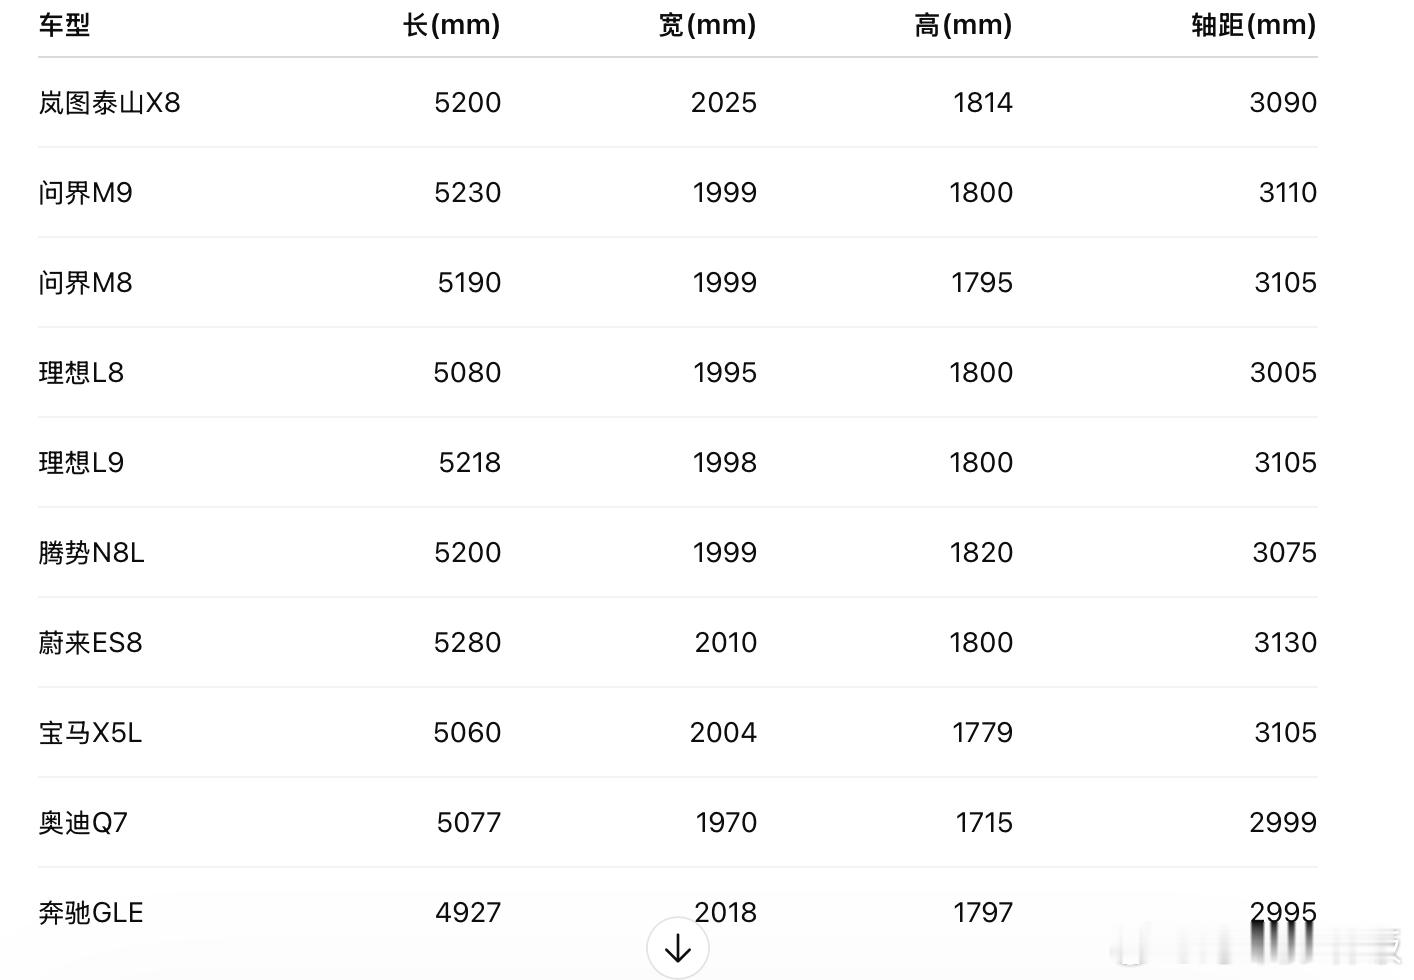The image size is (1414, 980).
Task: Select the 奔驰GLE row name
Action: click(91, 913)
